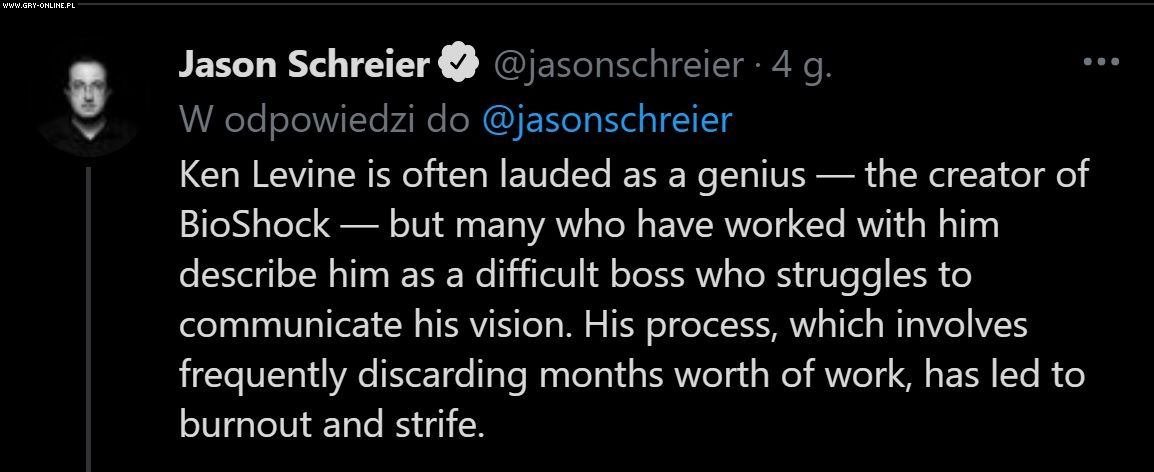1154x472 pixels.
Task: Click the phrase "burnout and strife"
Action: [331, 424]
